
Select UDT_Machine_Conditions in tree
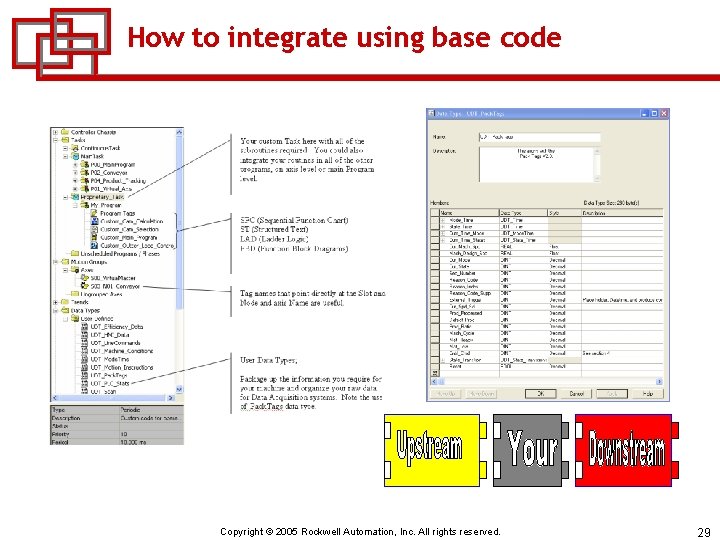coord(122,351)
